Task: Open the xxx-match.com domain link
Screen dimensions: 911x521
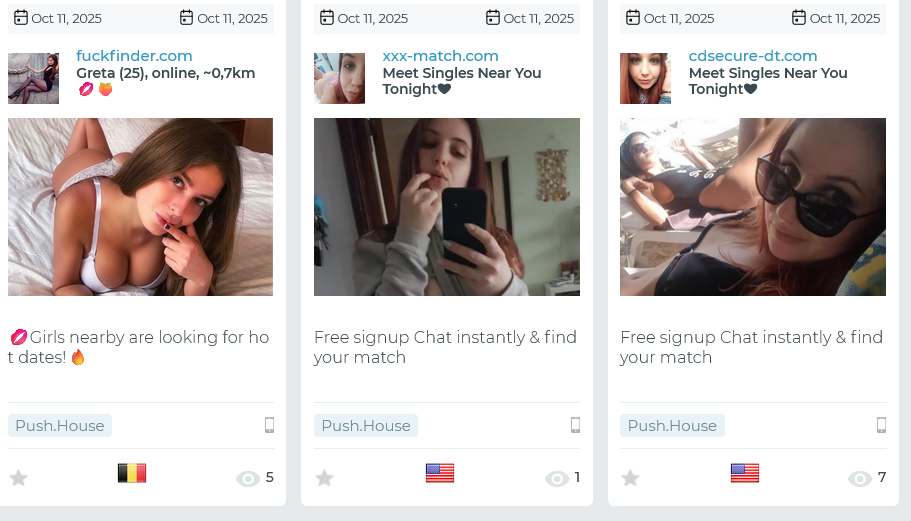Action: (440, 56)
